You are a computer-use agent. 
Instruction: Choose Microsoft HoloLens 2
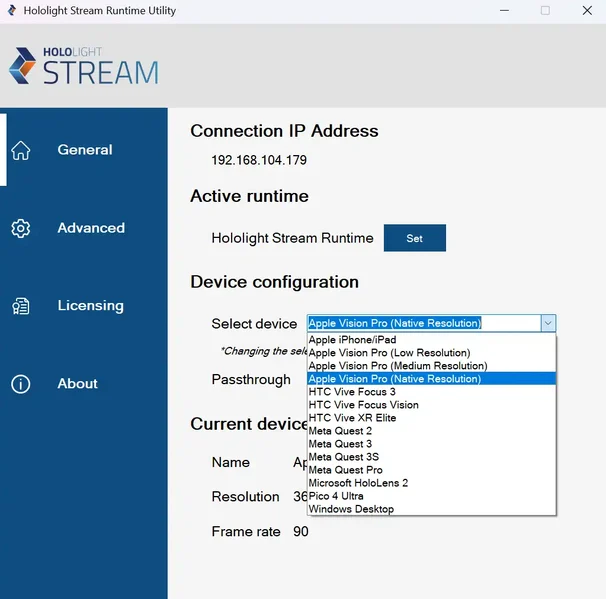click(431, 483)
